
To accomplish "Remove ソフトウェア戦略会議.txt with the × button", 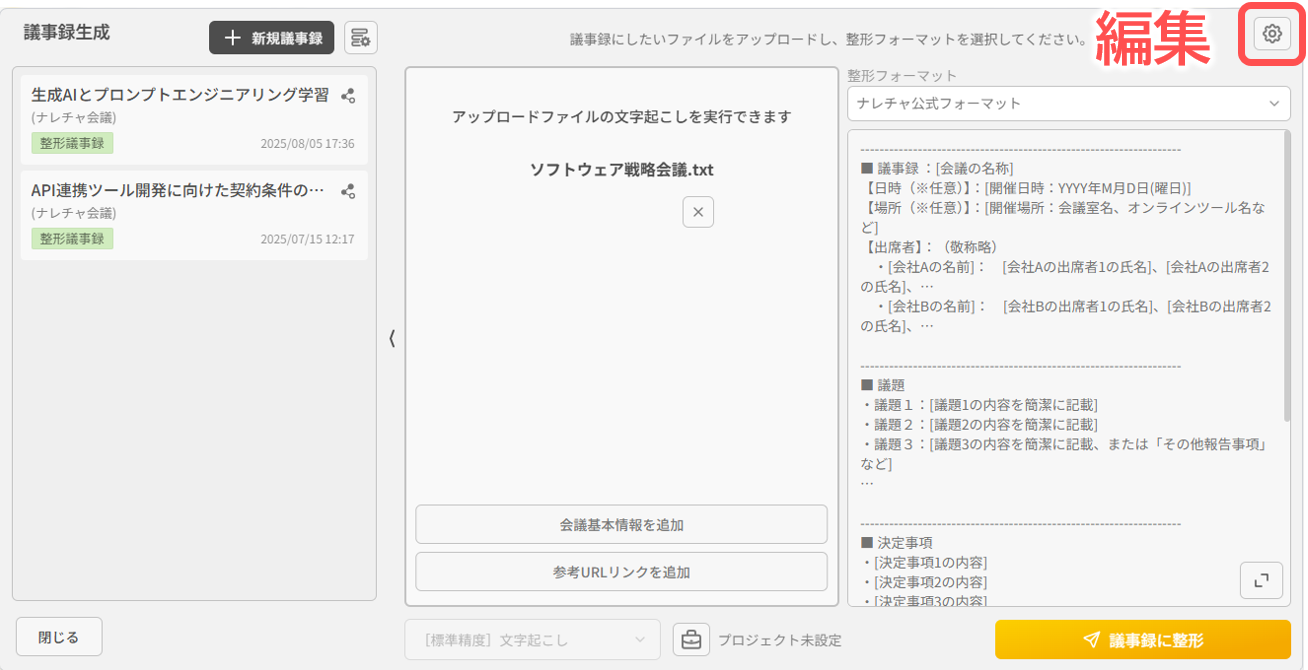I will coord(698,212).
